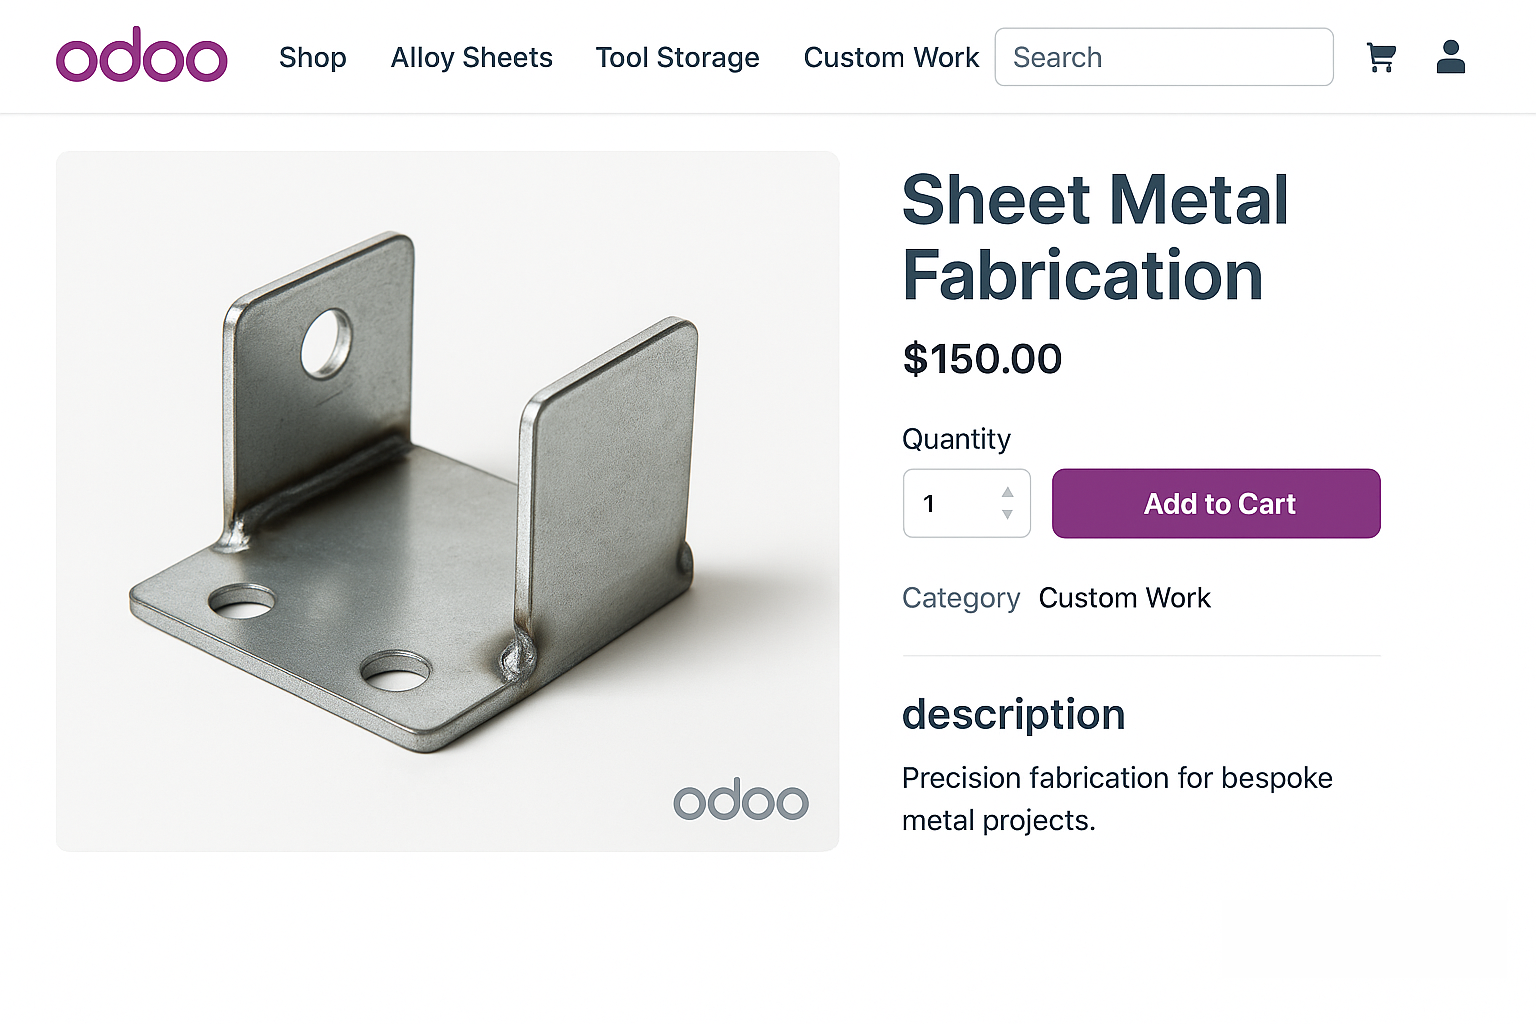Open the shopping cart icon
Screen dimensions: 1536x1024
click(1381, 57)
